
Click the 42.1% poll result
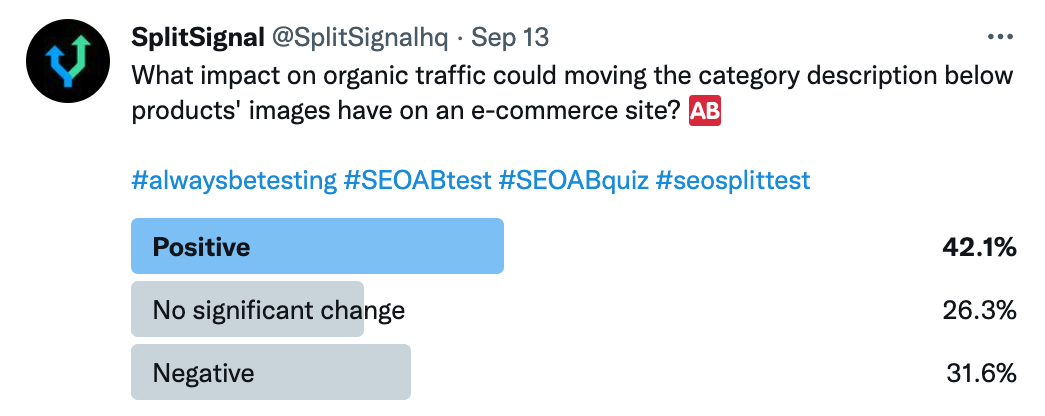pos(979,248)
